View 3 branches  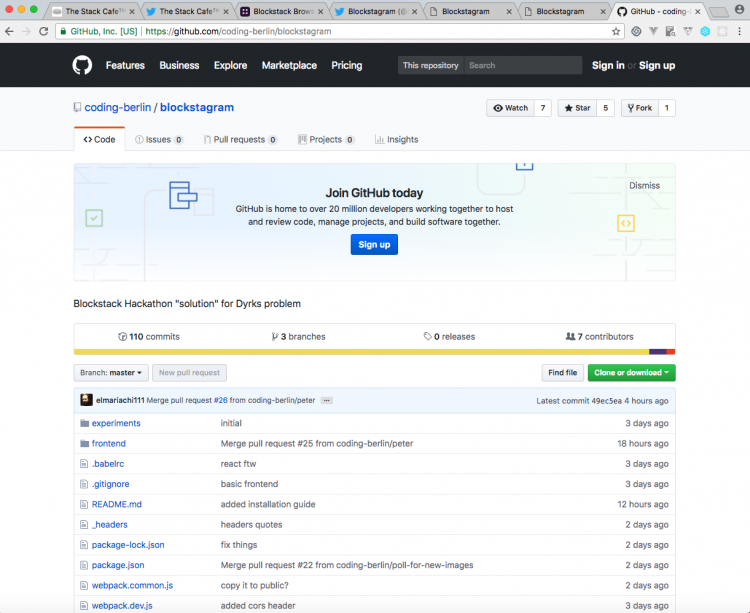pyautogui.click(x=298, y=337)
